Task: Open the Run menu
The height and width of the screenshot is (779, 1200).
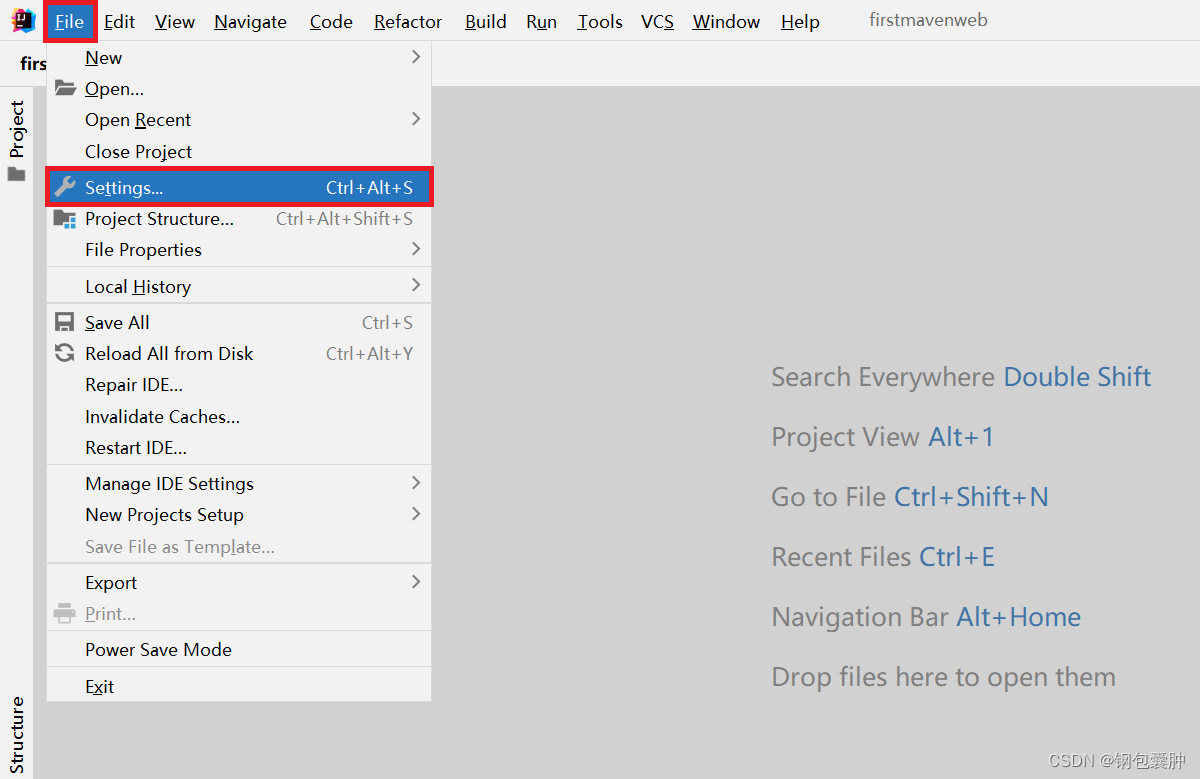Action: coord(541,21)
